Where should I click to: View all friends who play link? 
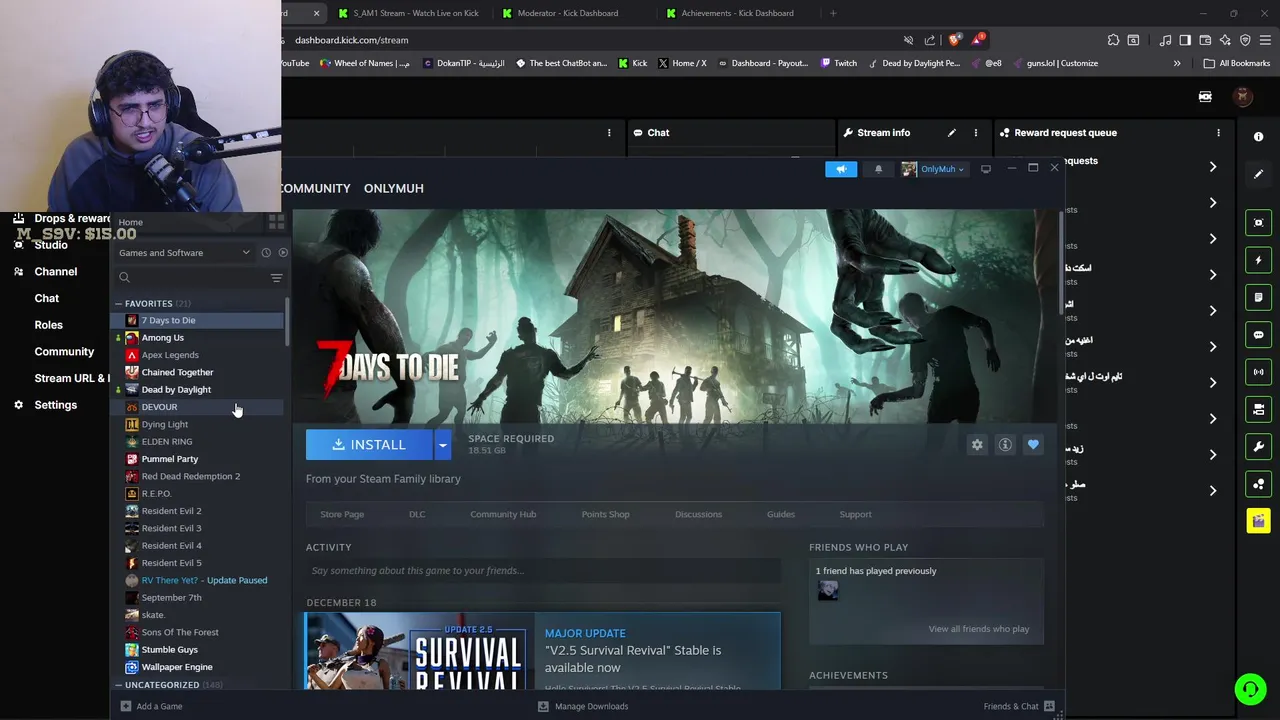click(x=978, y=629)
